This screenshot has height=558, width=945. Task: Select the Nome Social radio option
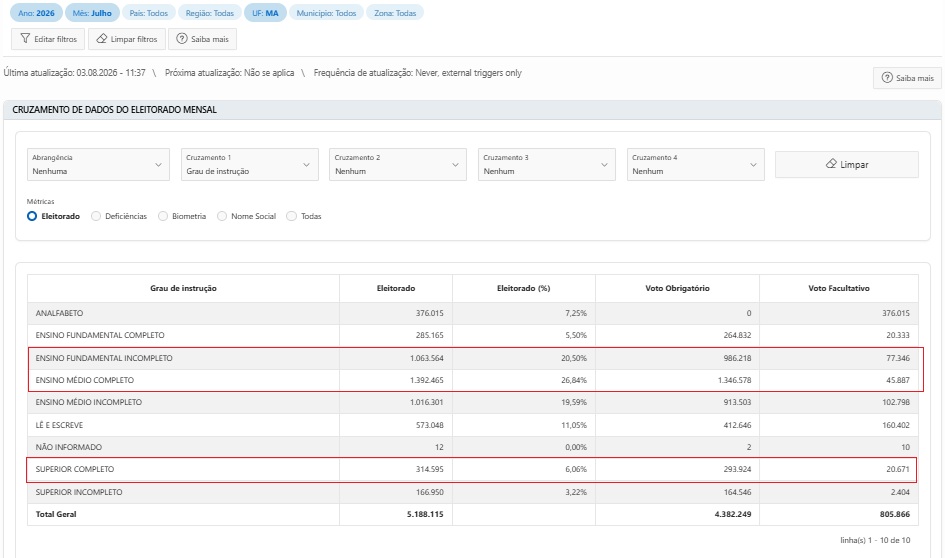[222, 216]
